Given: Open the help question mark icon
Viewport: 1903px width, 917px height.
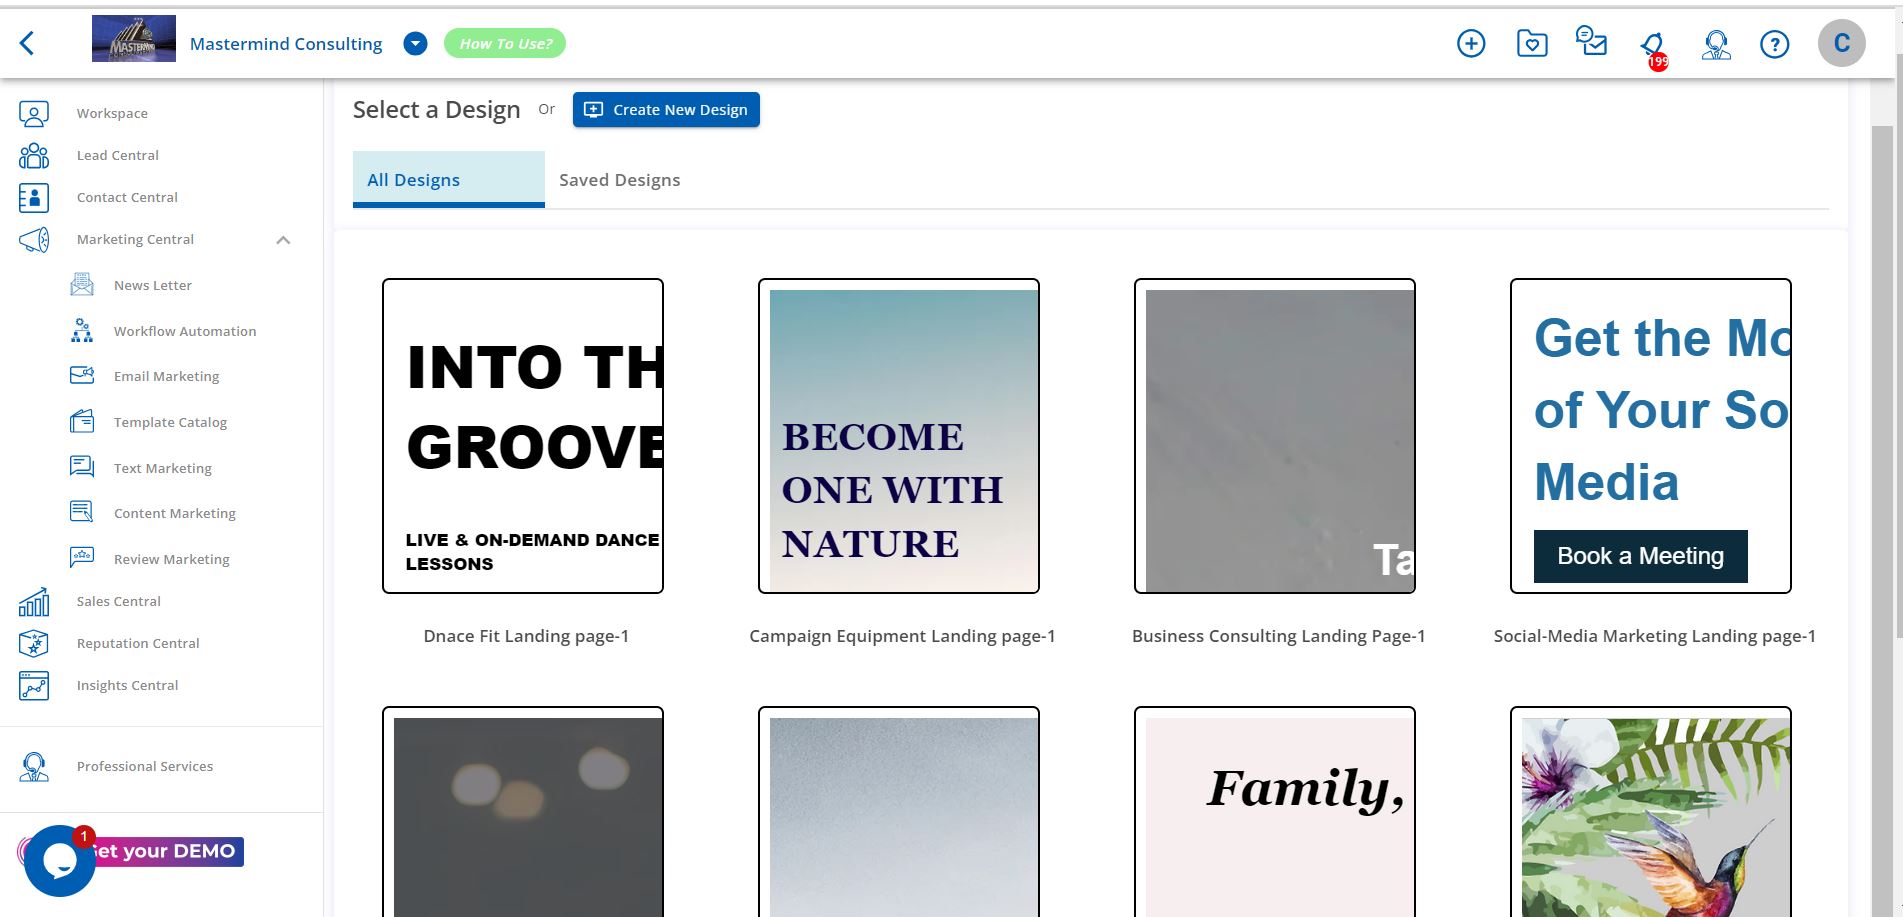Looking at the screenshot, I should click(x=1775, y=44).
